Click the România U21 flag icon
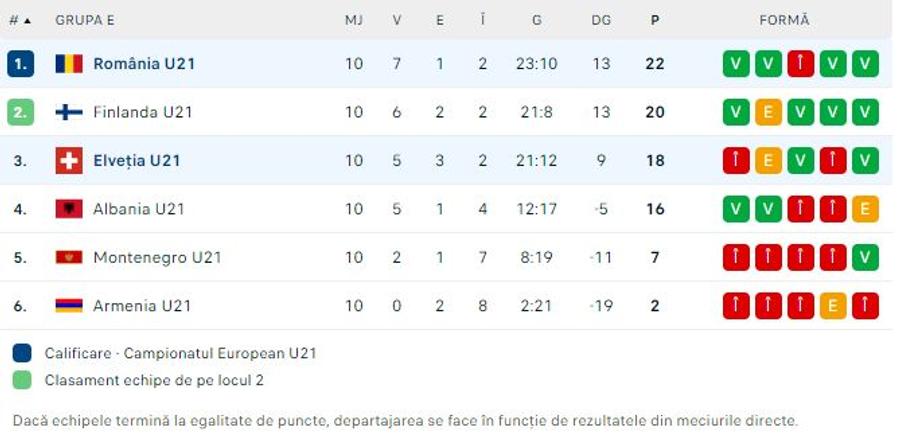900x443 pixels. tap(69, 64)
